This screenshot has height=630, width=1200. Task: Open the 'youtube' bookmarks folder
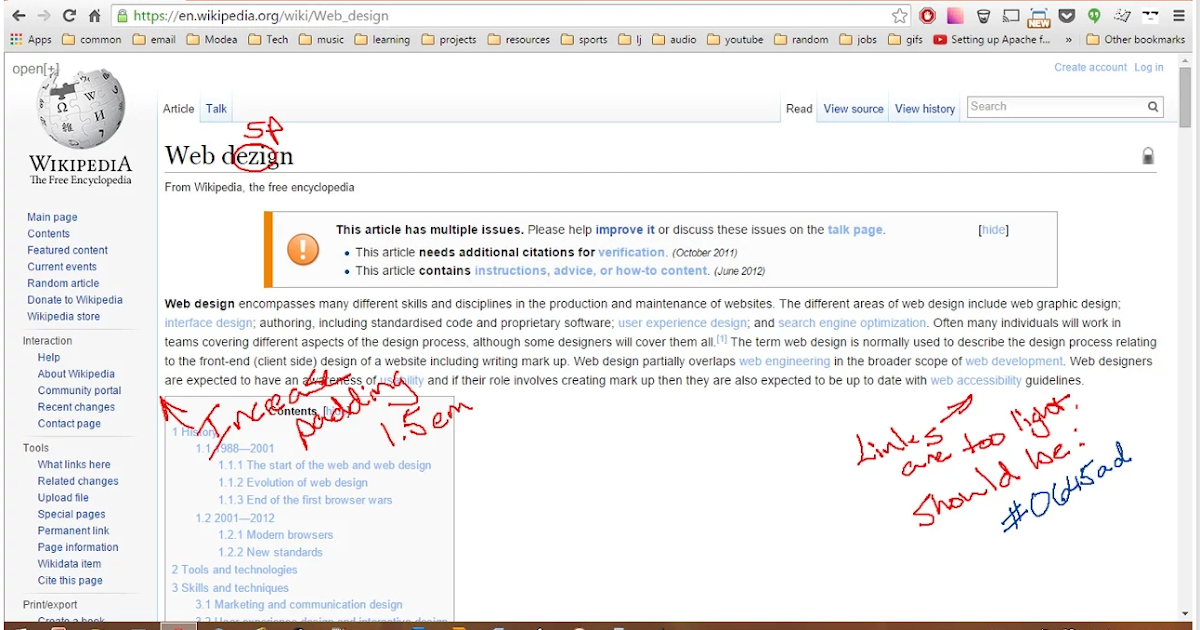tap(734, 40)
